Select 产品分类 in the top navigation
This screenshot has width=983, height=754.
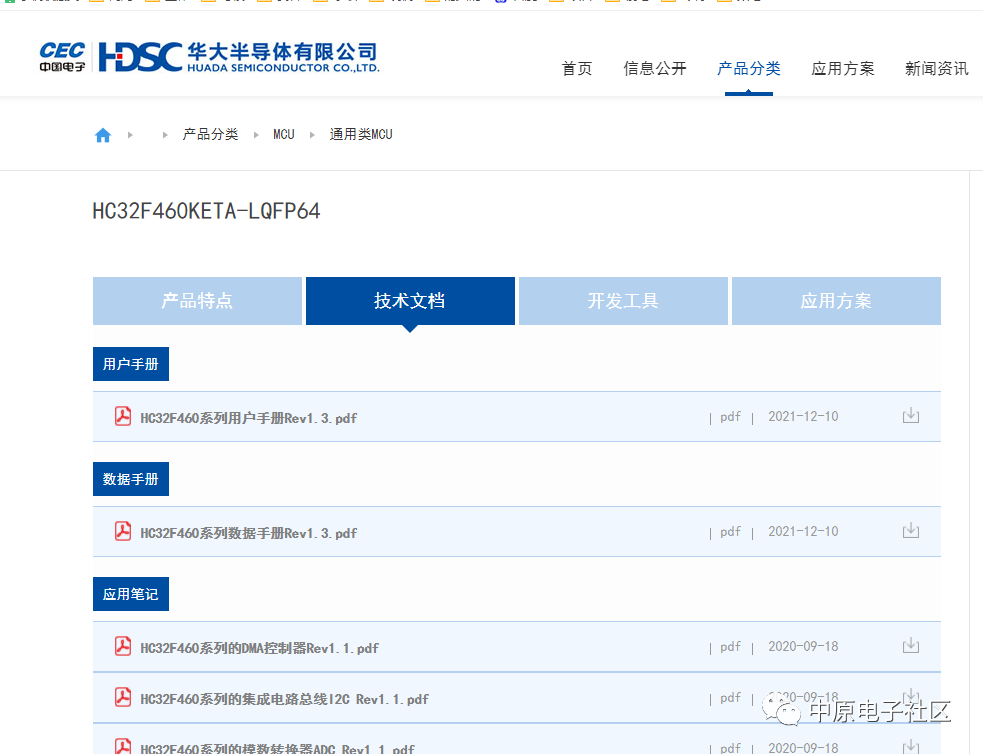click(x=749, y=68)
